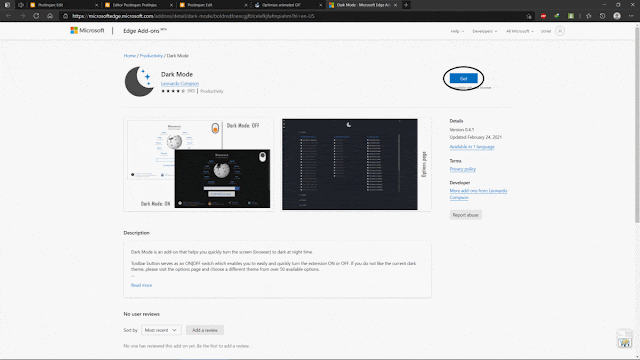
Task: Open the Privacy policy link
Action: click(x=462, y=169)
